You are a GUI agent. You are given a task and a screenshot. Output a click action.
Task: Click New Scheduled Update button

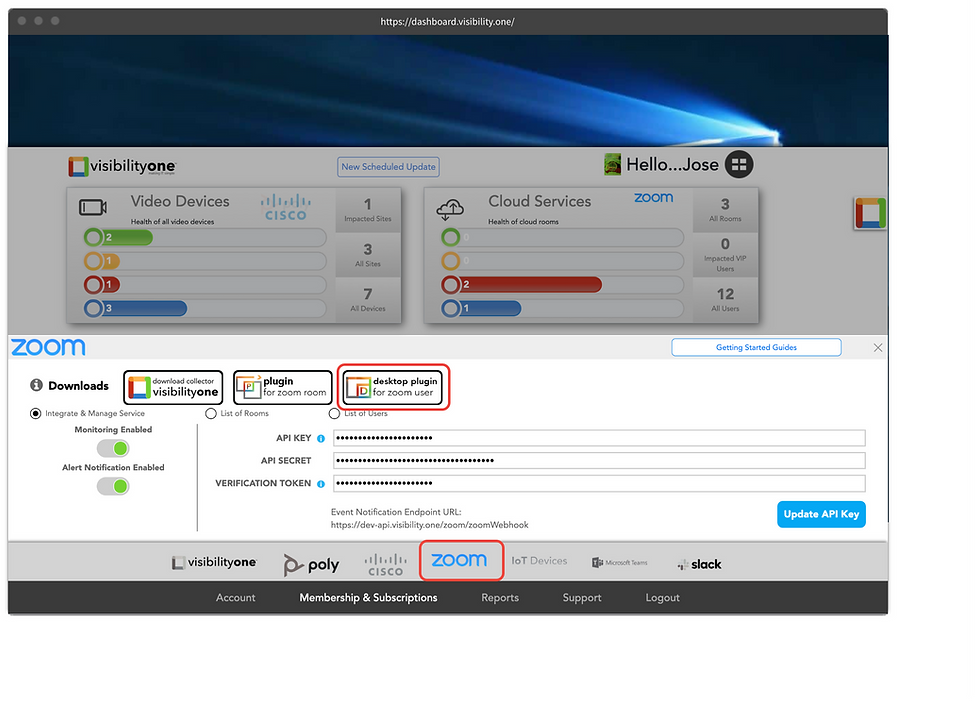[x=388, y=167]
